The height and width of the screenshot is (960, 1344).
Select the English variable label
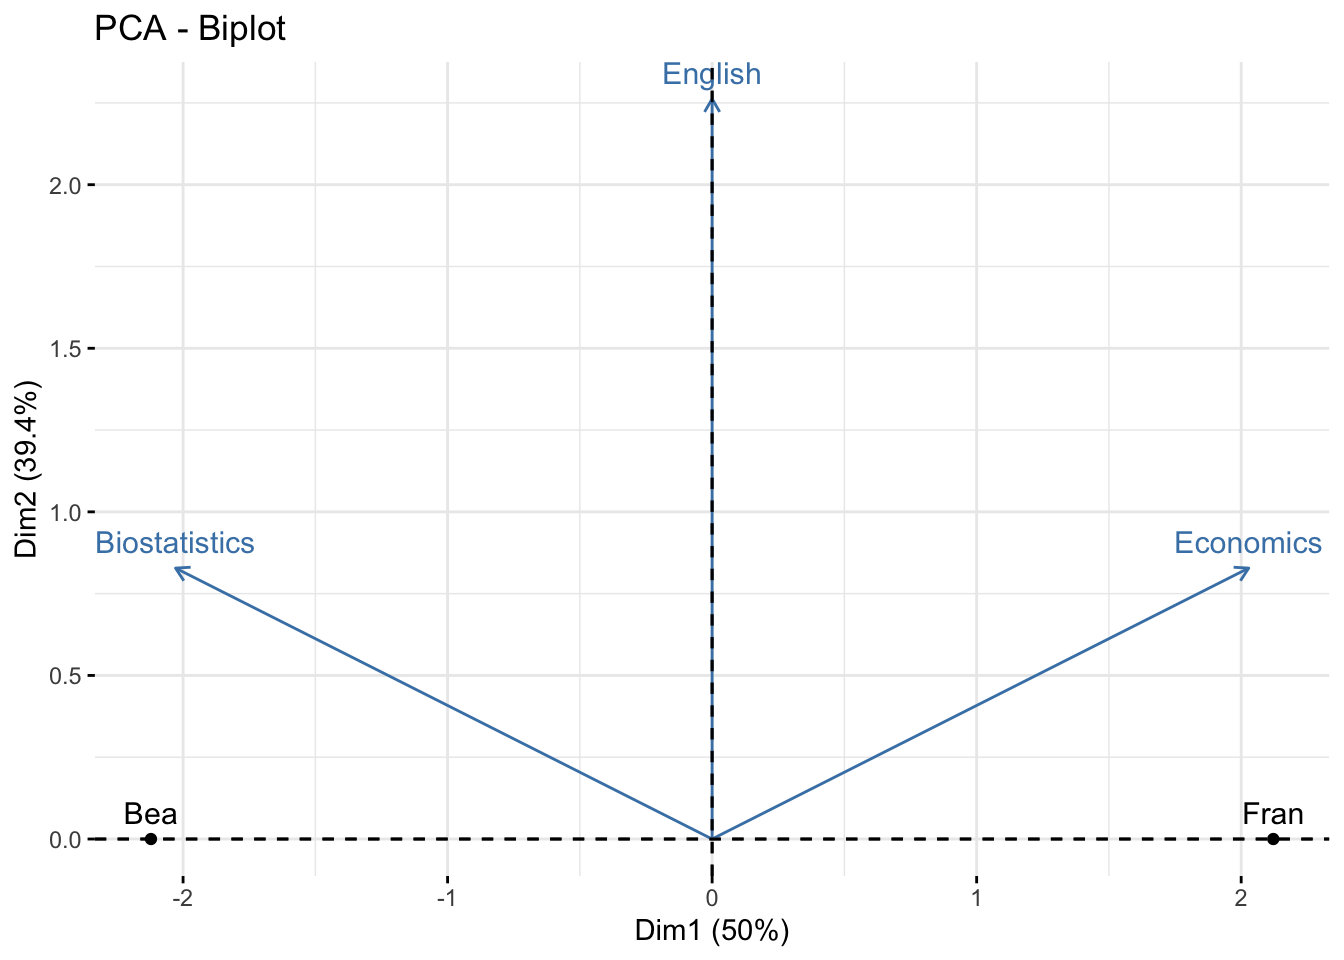[711, 74]
